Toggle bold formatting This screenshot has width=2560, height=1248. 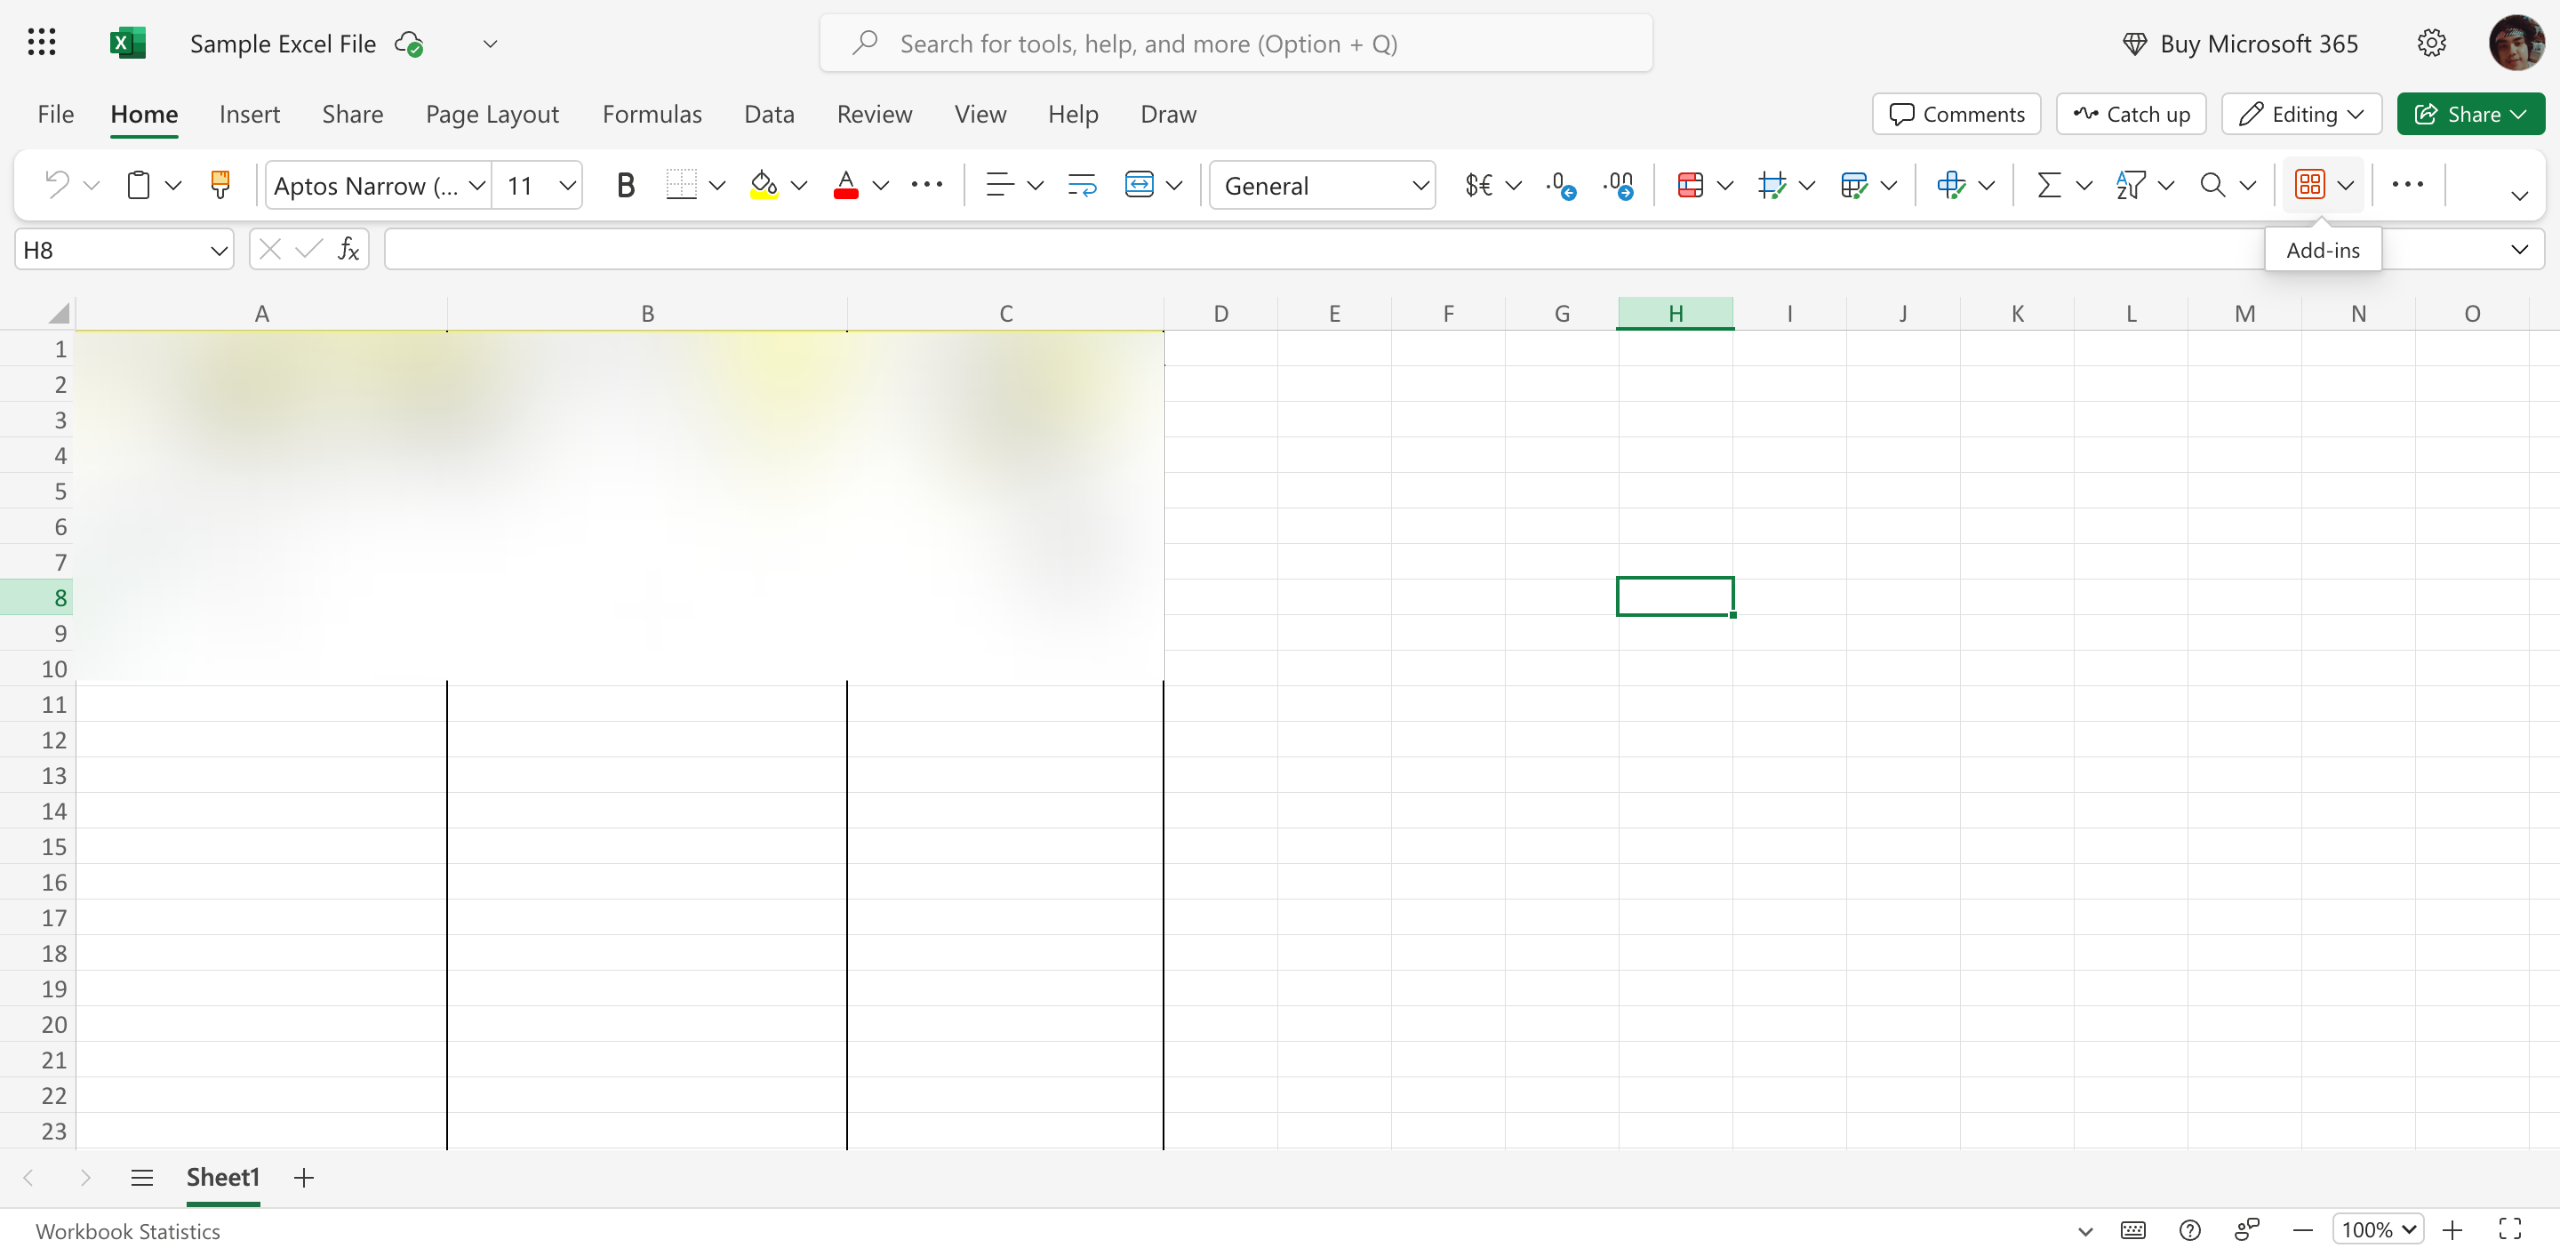(625, 185)
